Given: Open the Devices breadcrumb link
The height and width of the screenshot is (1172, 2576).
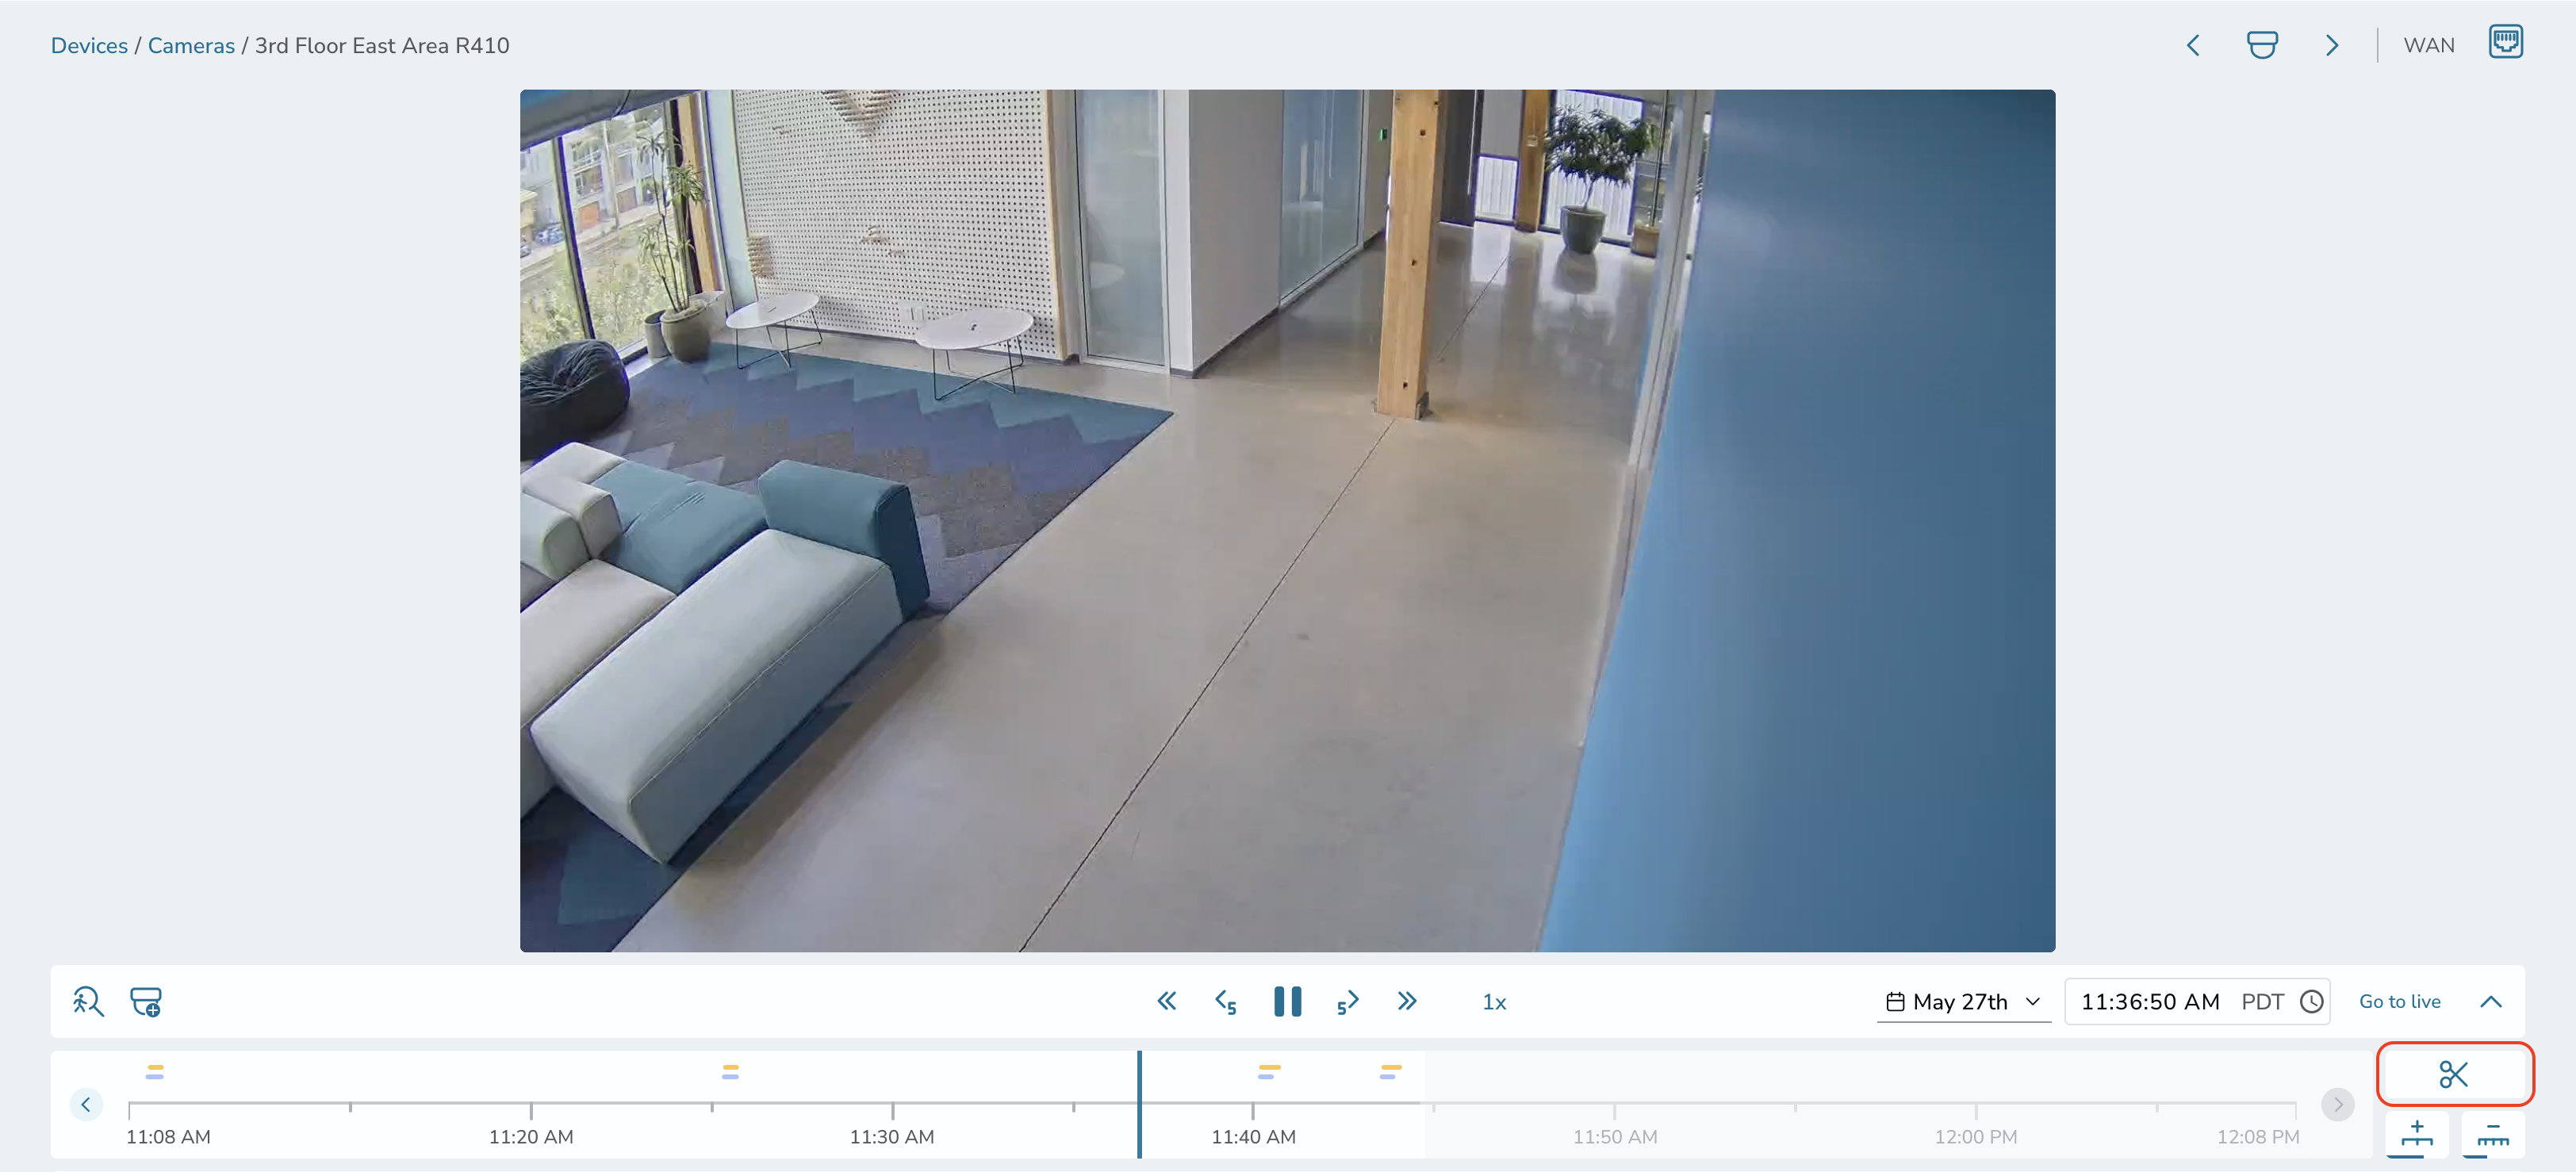Looking at the screenshot, I should click(x=89, y=46).
